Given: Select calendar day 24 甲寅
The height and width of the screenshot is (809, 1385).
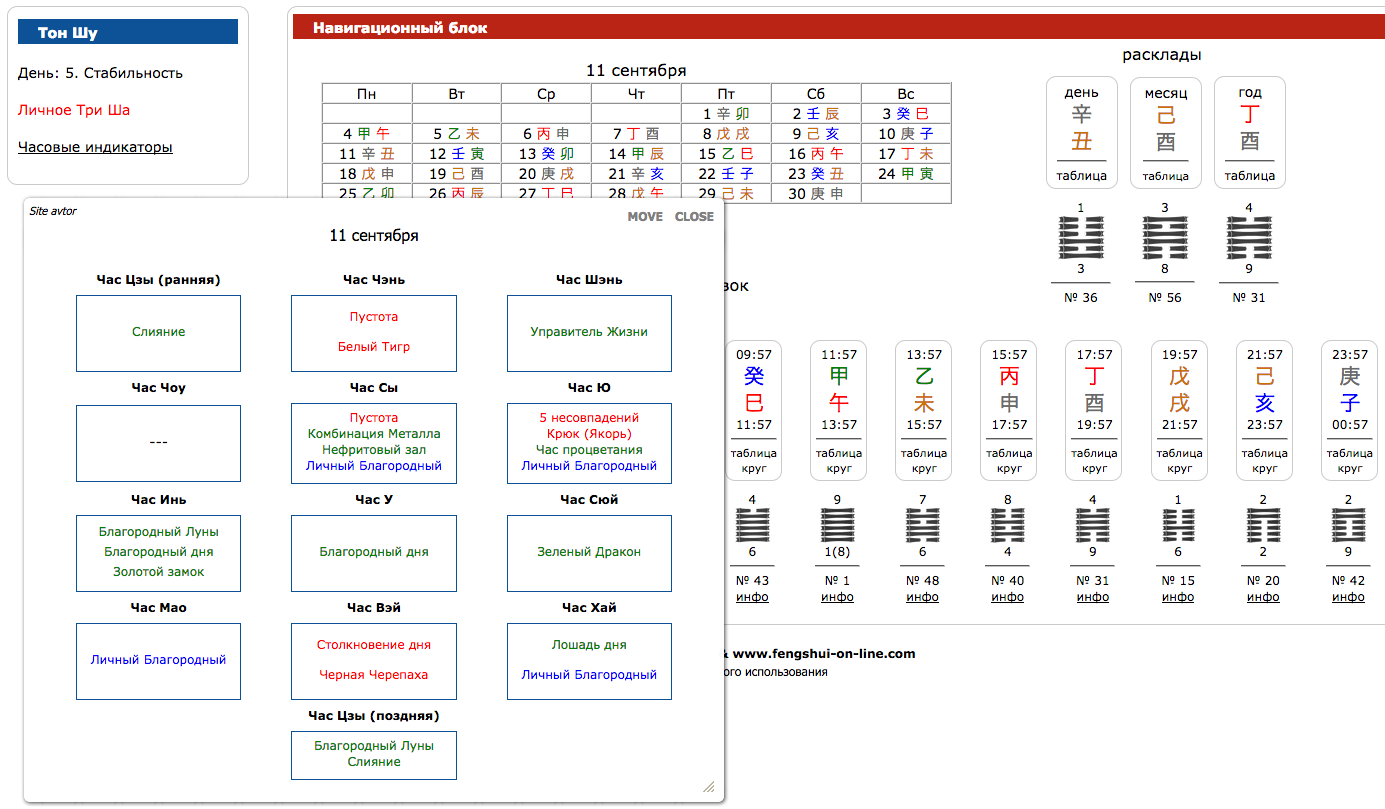Looking at the screenshot, I should pyautogui.click(x=906, y=174).
